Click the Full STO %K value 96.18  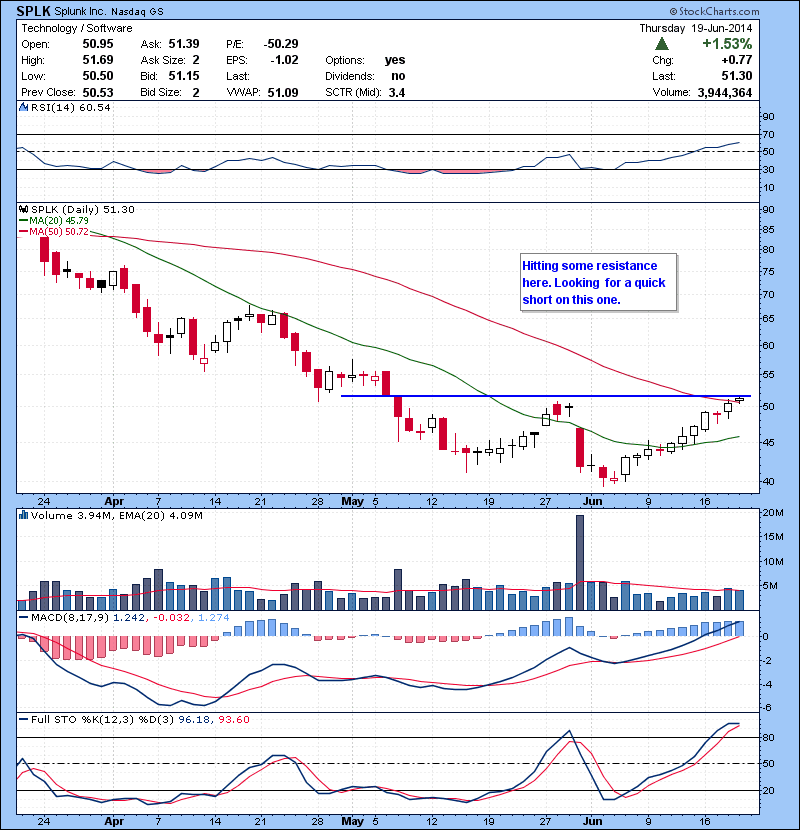coord(194,719)
